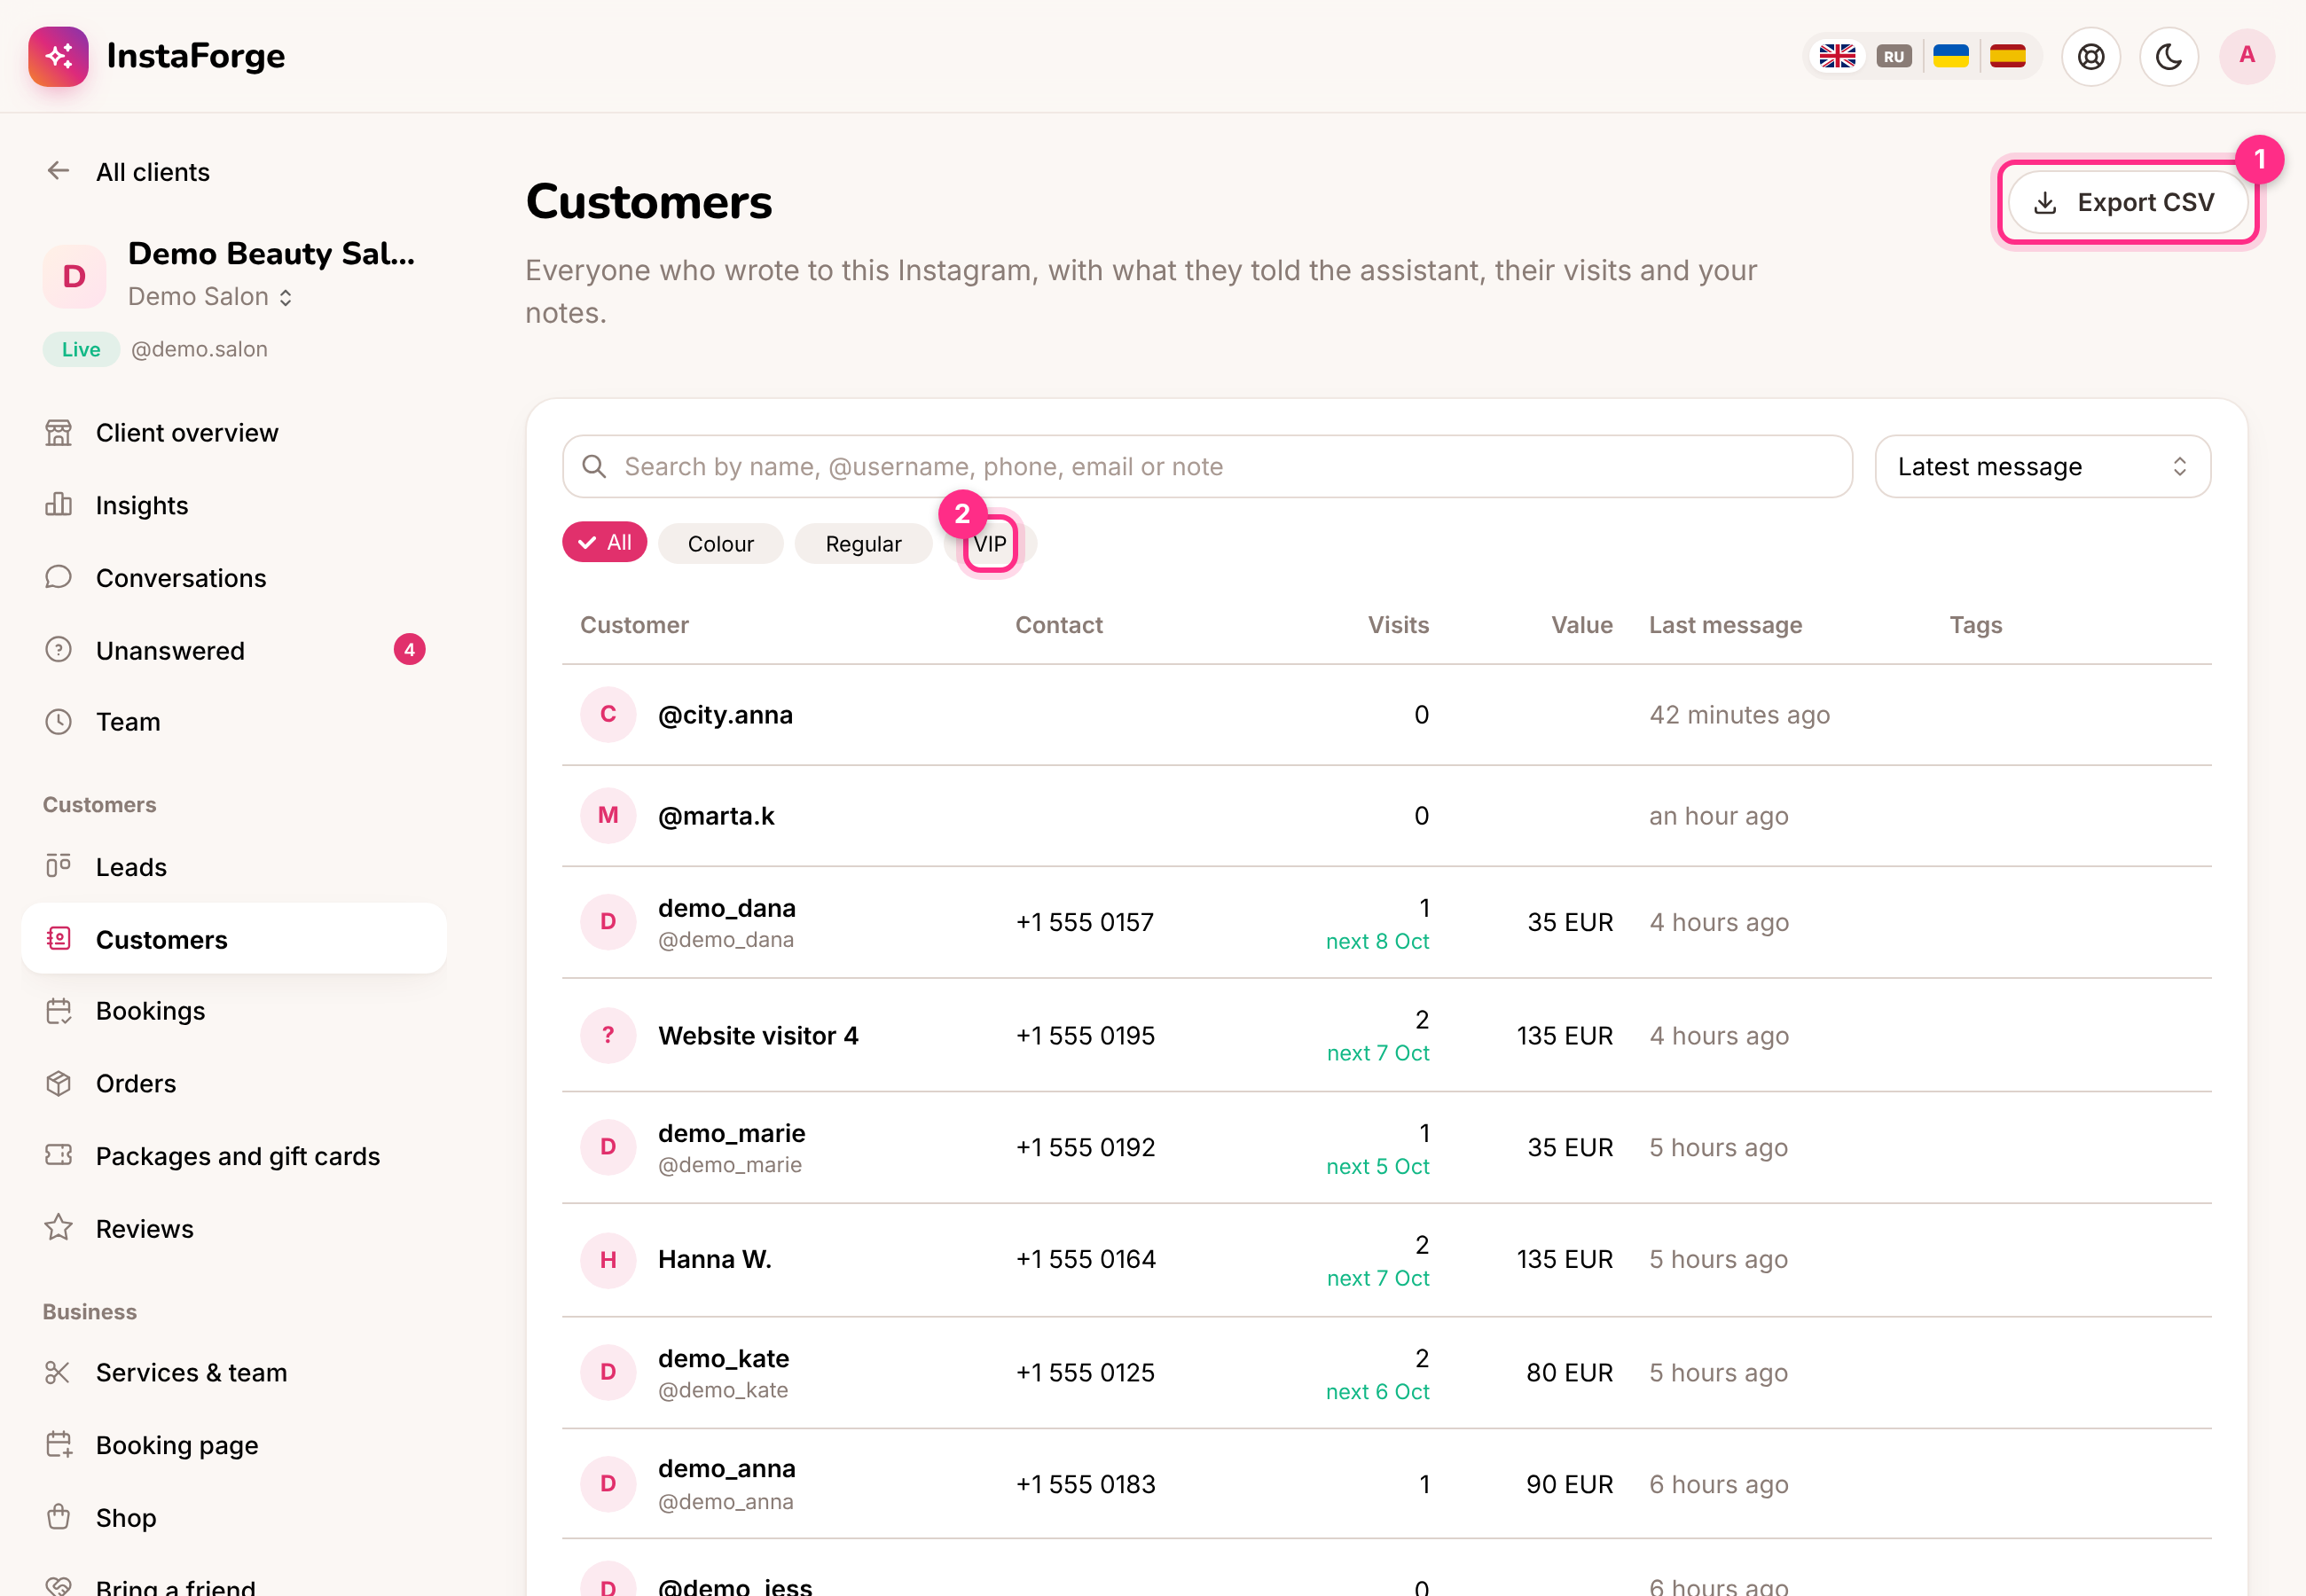This screenshot has height=1596, width=2306.
Task: Switch language to English flag
Action: 1837,56
